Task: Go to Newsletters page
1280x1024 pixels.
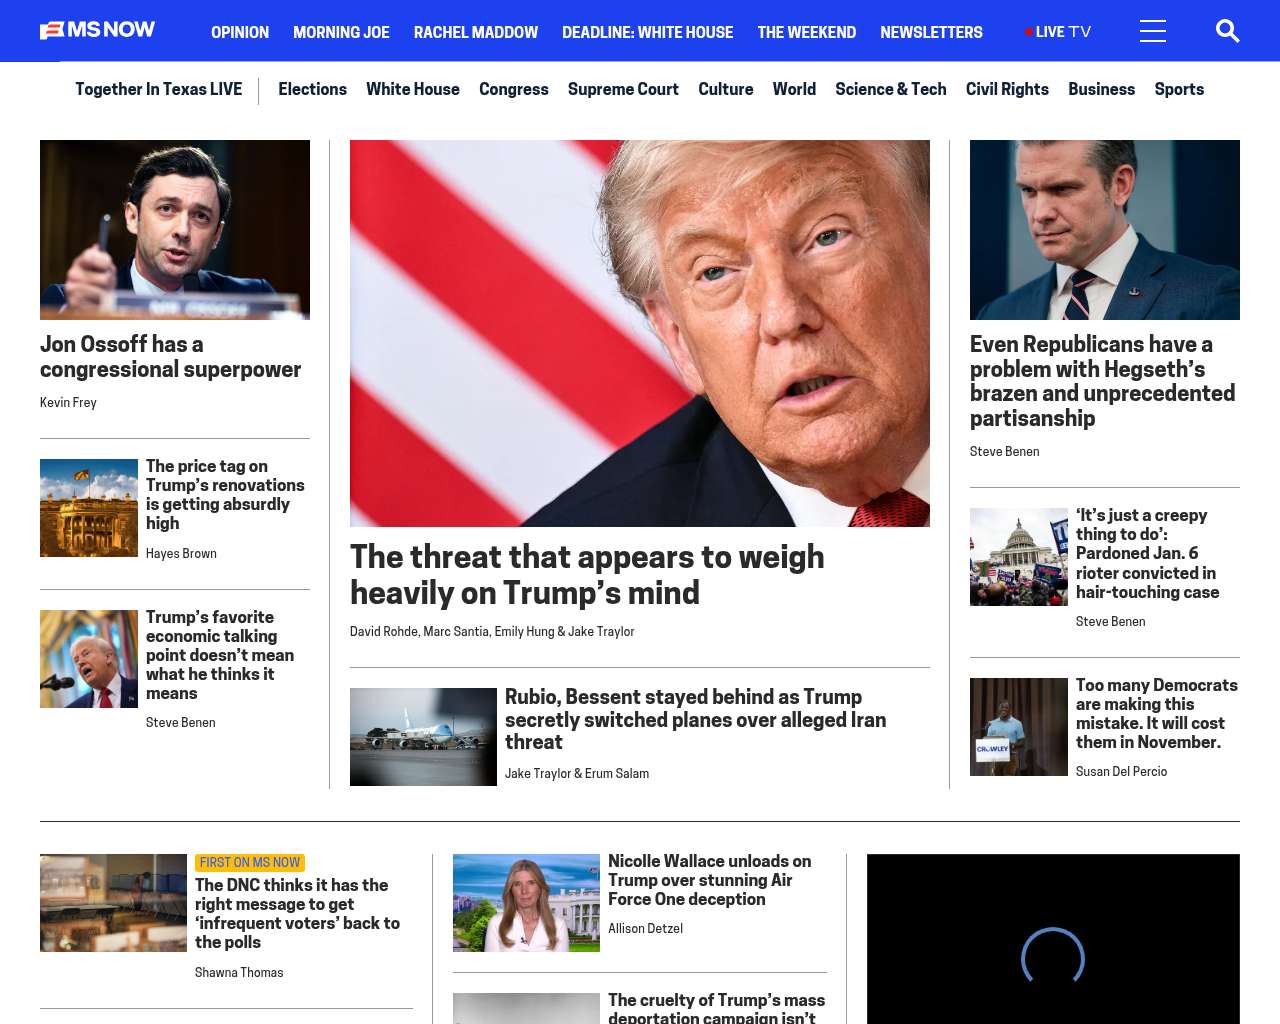Action: point(931,32)
